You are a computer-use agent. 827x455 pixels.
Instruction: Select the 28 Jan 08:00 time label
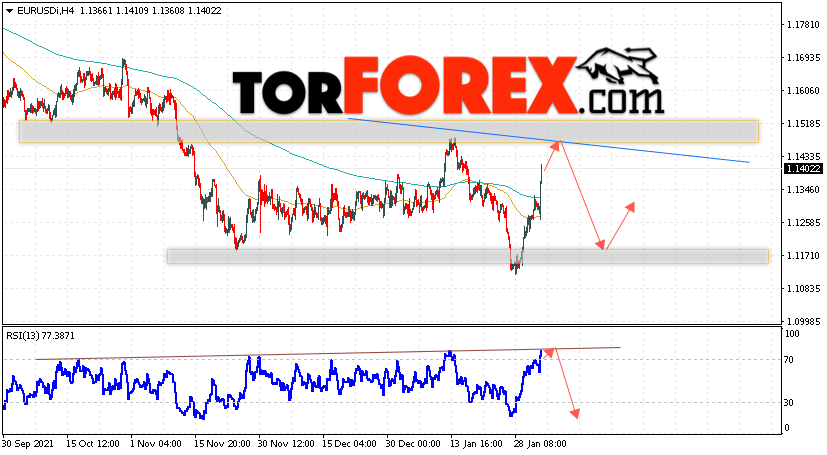click(x=541, y=444)
